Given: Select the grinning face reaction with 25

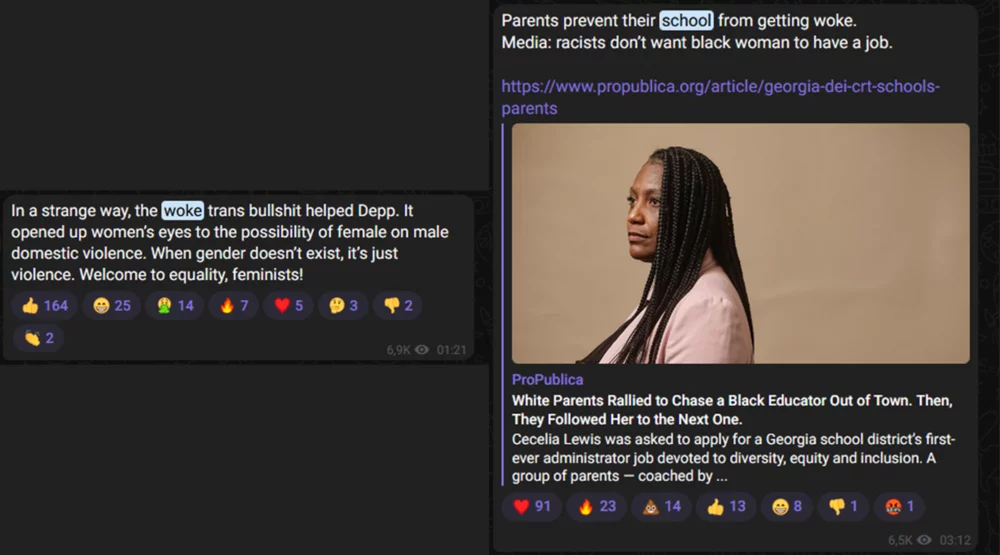Looking at the screenshot, I should 112,306.
